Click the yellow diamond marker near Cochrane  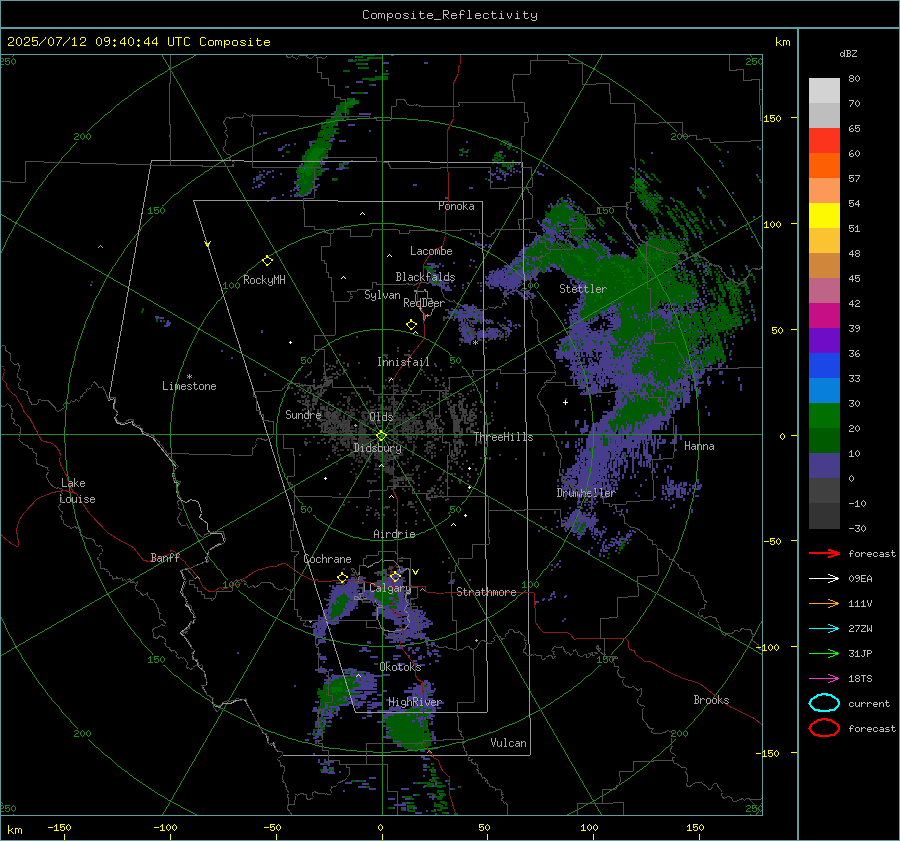pos(342,578)
